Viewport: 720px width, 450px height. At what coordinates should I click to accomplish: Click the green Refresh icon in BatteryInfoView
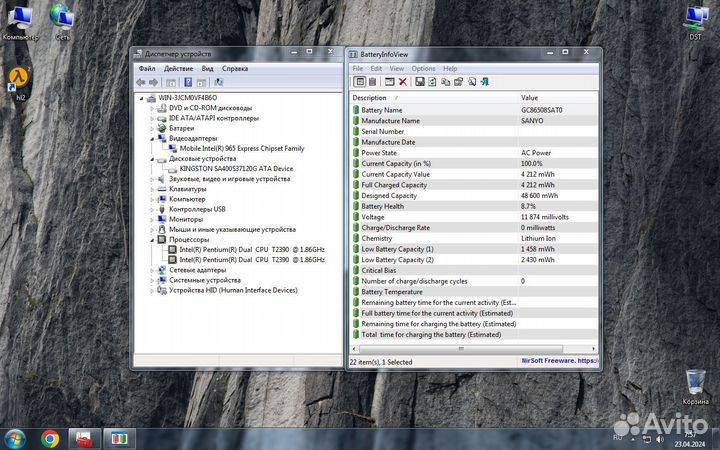coord(432,82)
